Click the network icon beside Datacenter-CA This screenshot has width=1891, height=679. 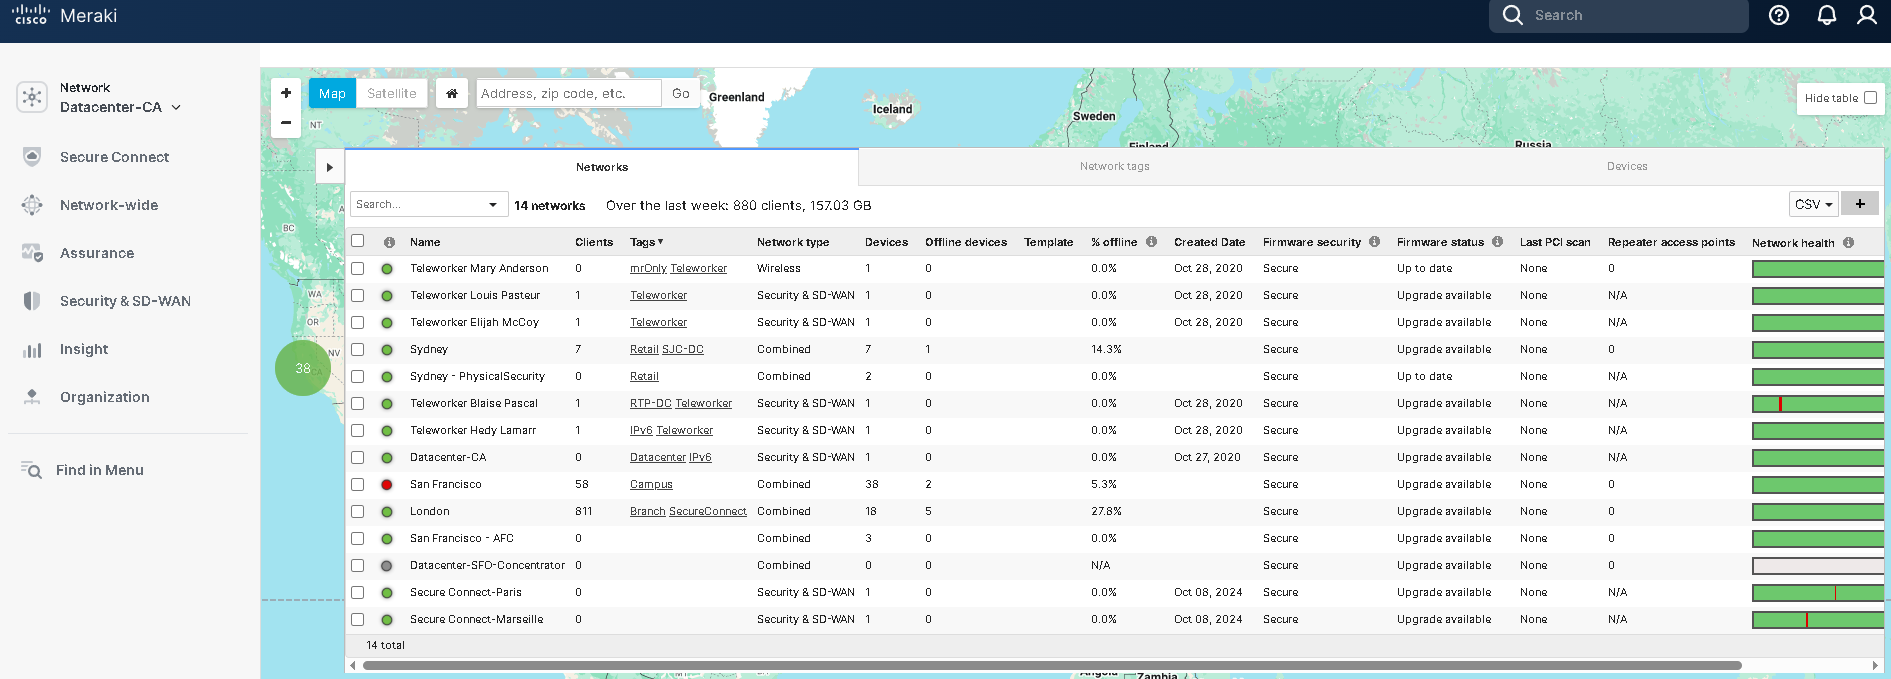click(x=32, y=97)
